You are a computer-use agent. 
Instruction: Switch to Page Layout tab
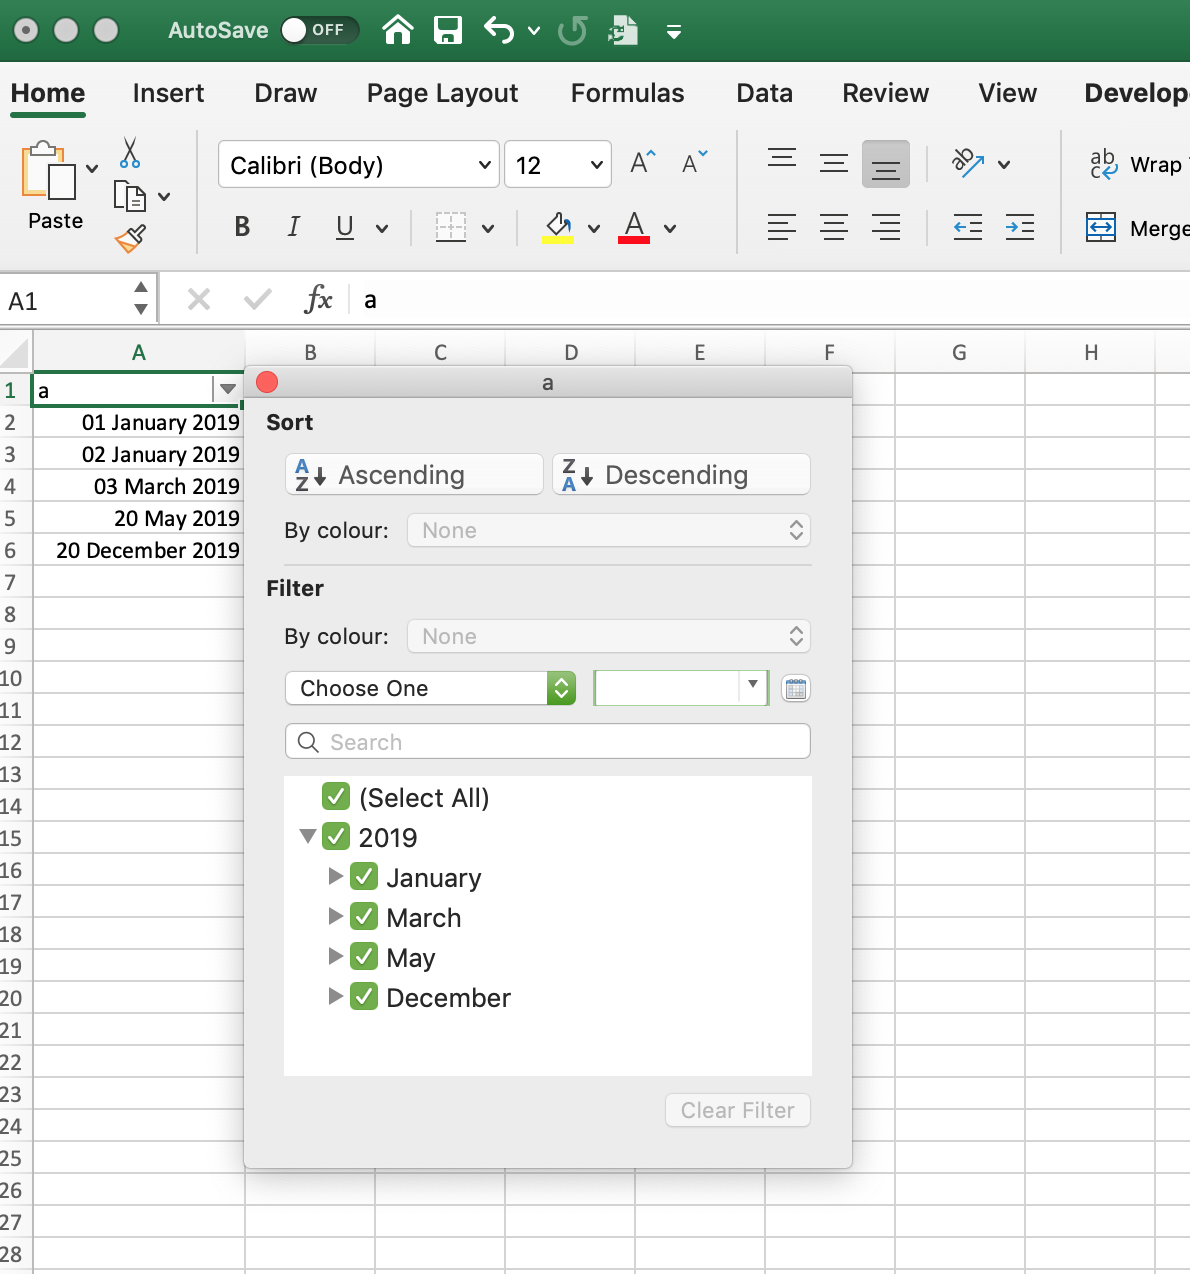(x=442, y=93)
